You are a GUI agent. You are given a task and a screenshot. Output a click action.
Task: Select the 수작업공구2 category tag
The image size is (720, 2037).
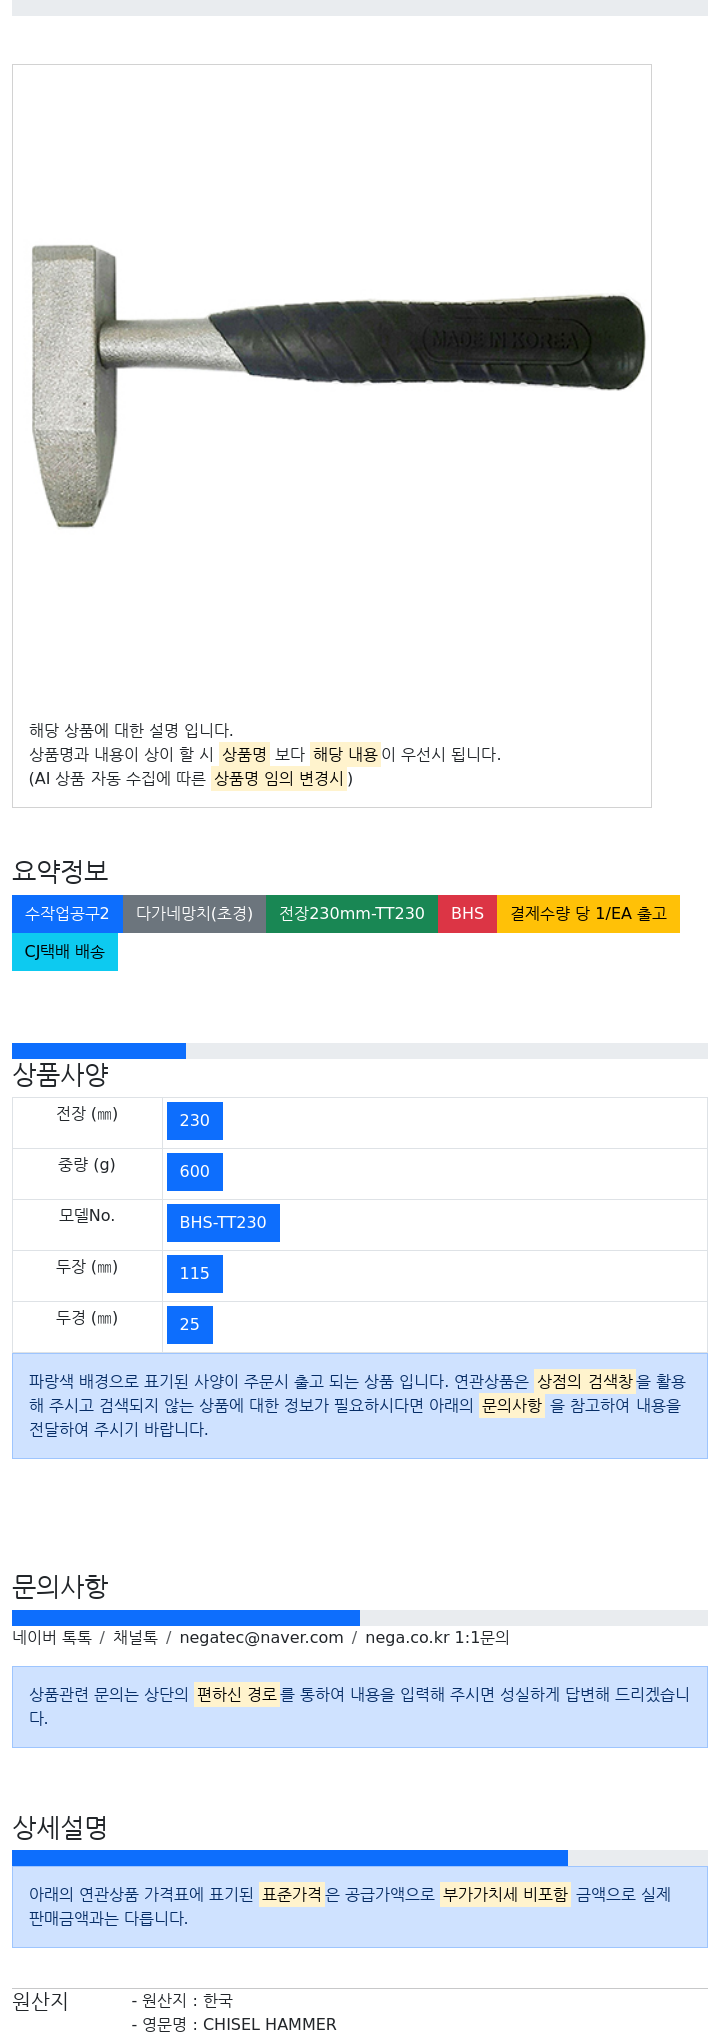point(67,914)
